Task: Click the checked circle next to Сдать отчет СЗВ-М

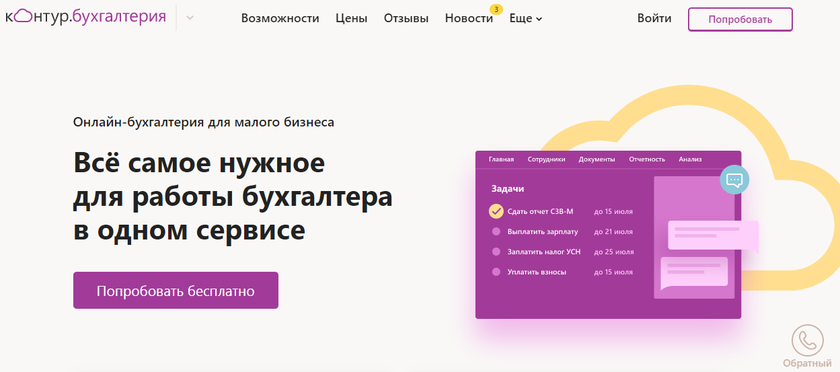Action: [496, 211]
